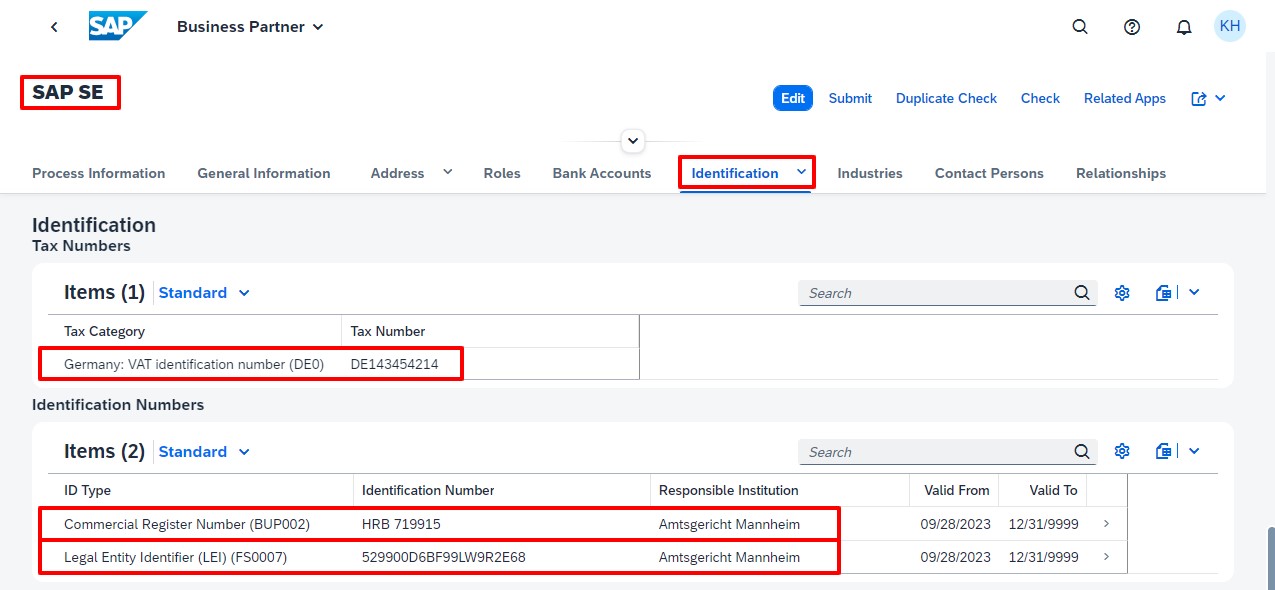Image resolution: width=1275 pixels, height=590 pixels.
Task: Click the SAP logo
Action: click(117, 26)
